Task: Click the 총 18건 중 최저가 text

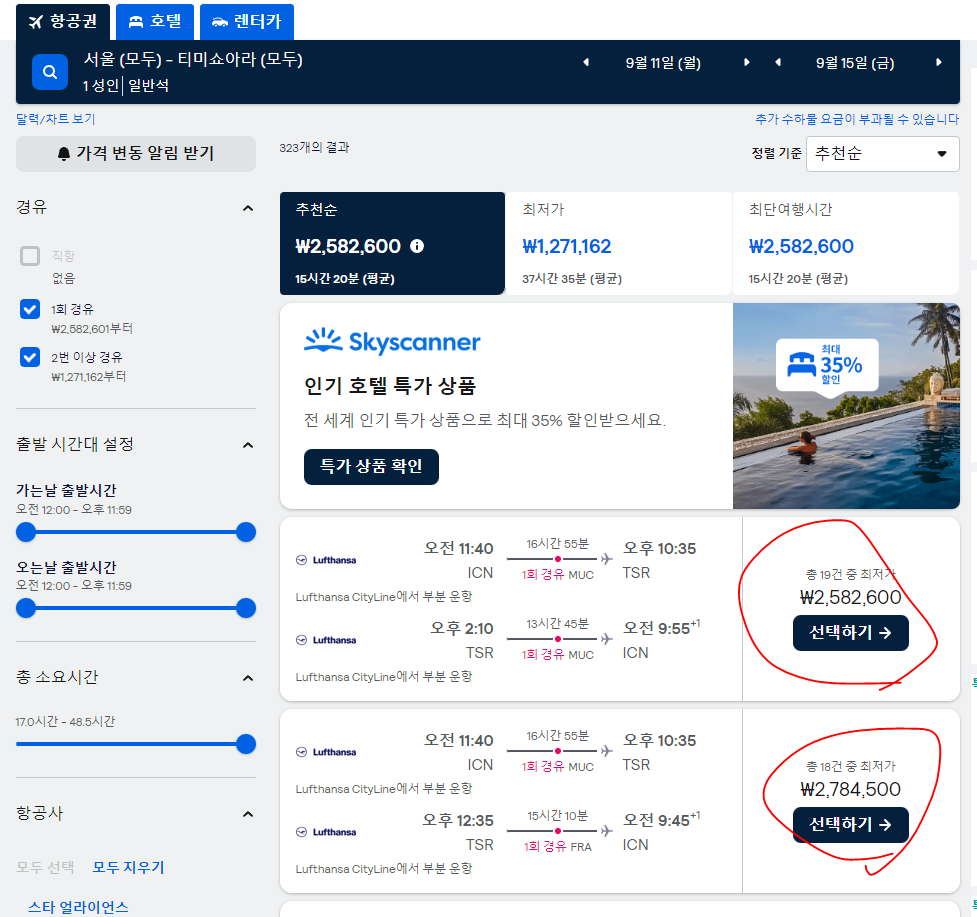Action: [851, 766]
